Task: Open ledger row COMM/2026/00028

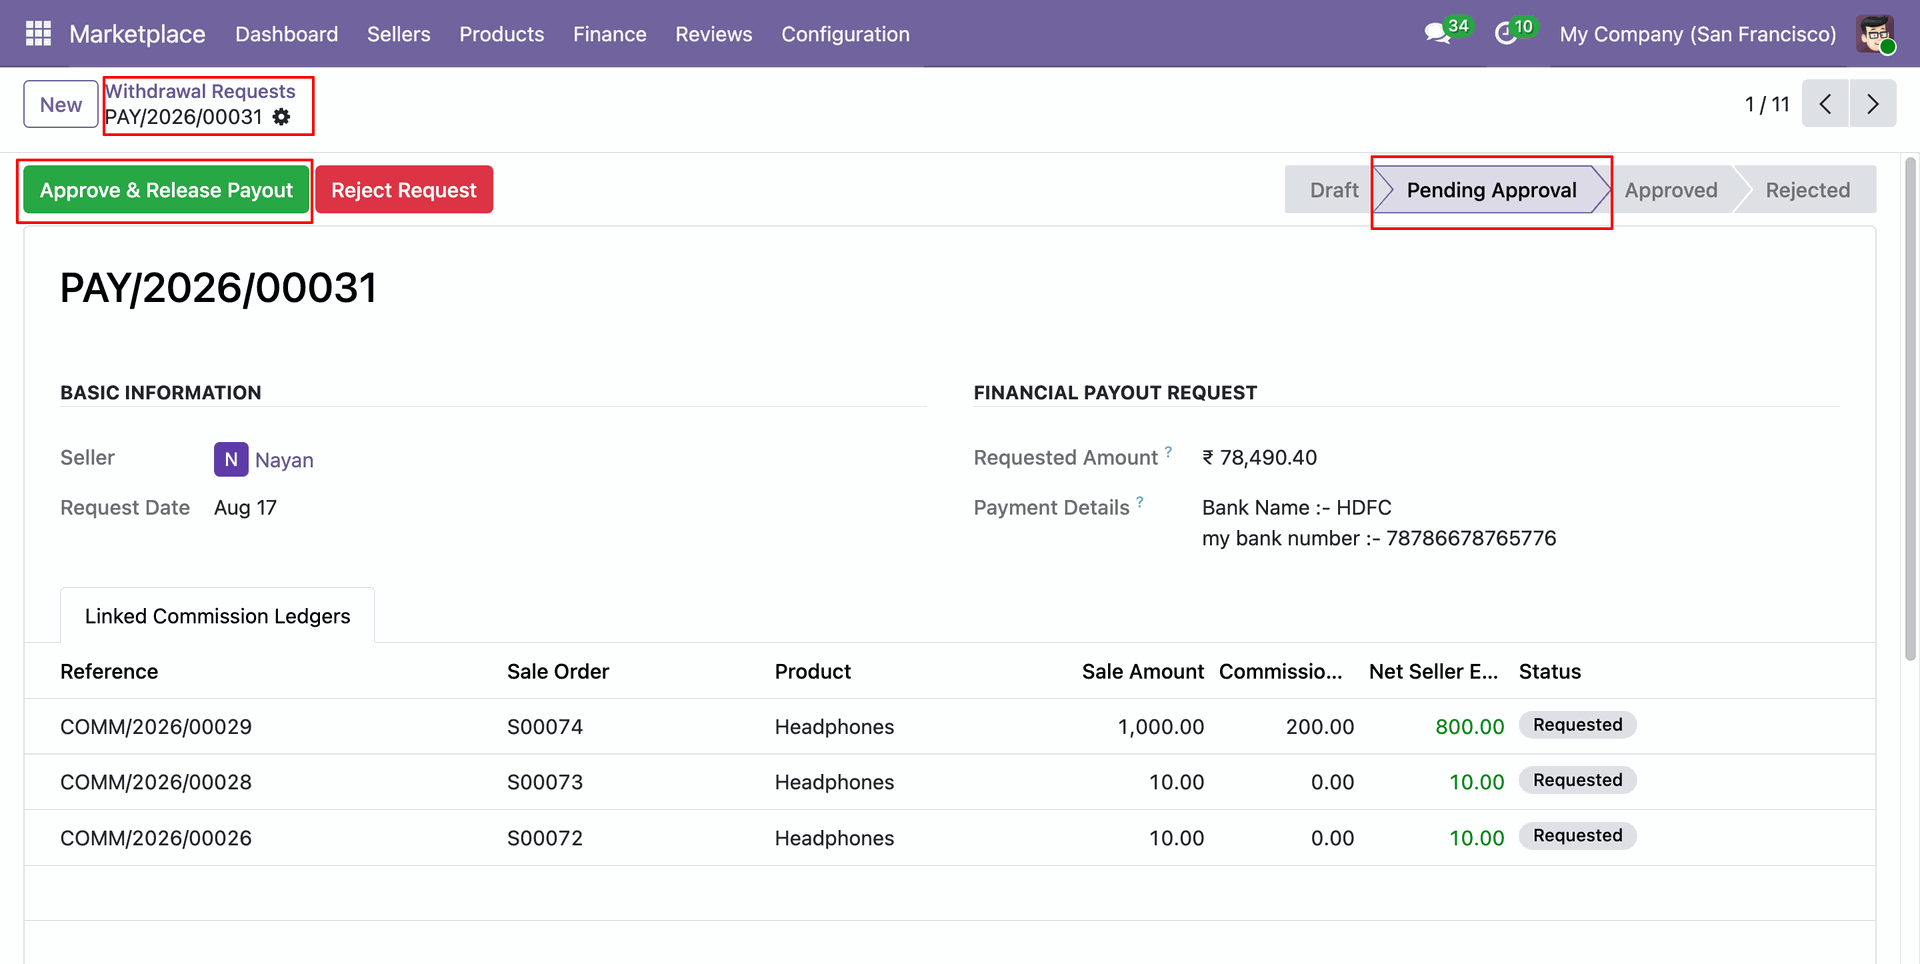Action: pos(950,782)
